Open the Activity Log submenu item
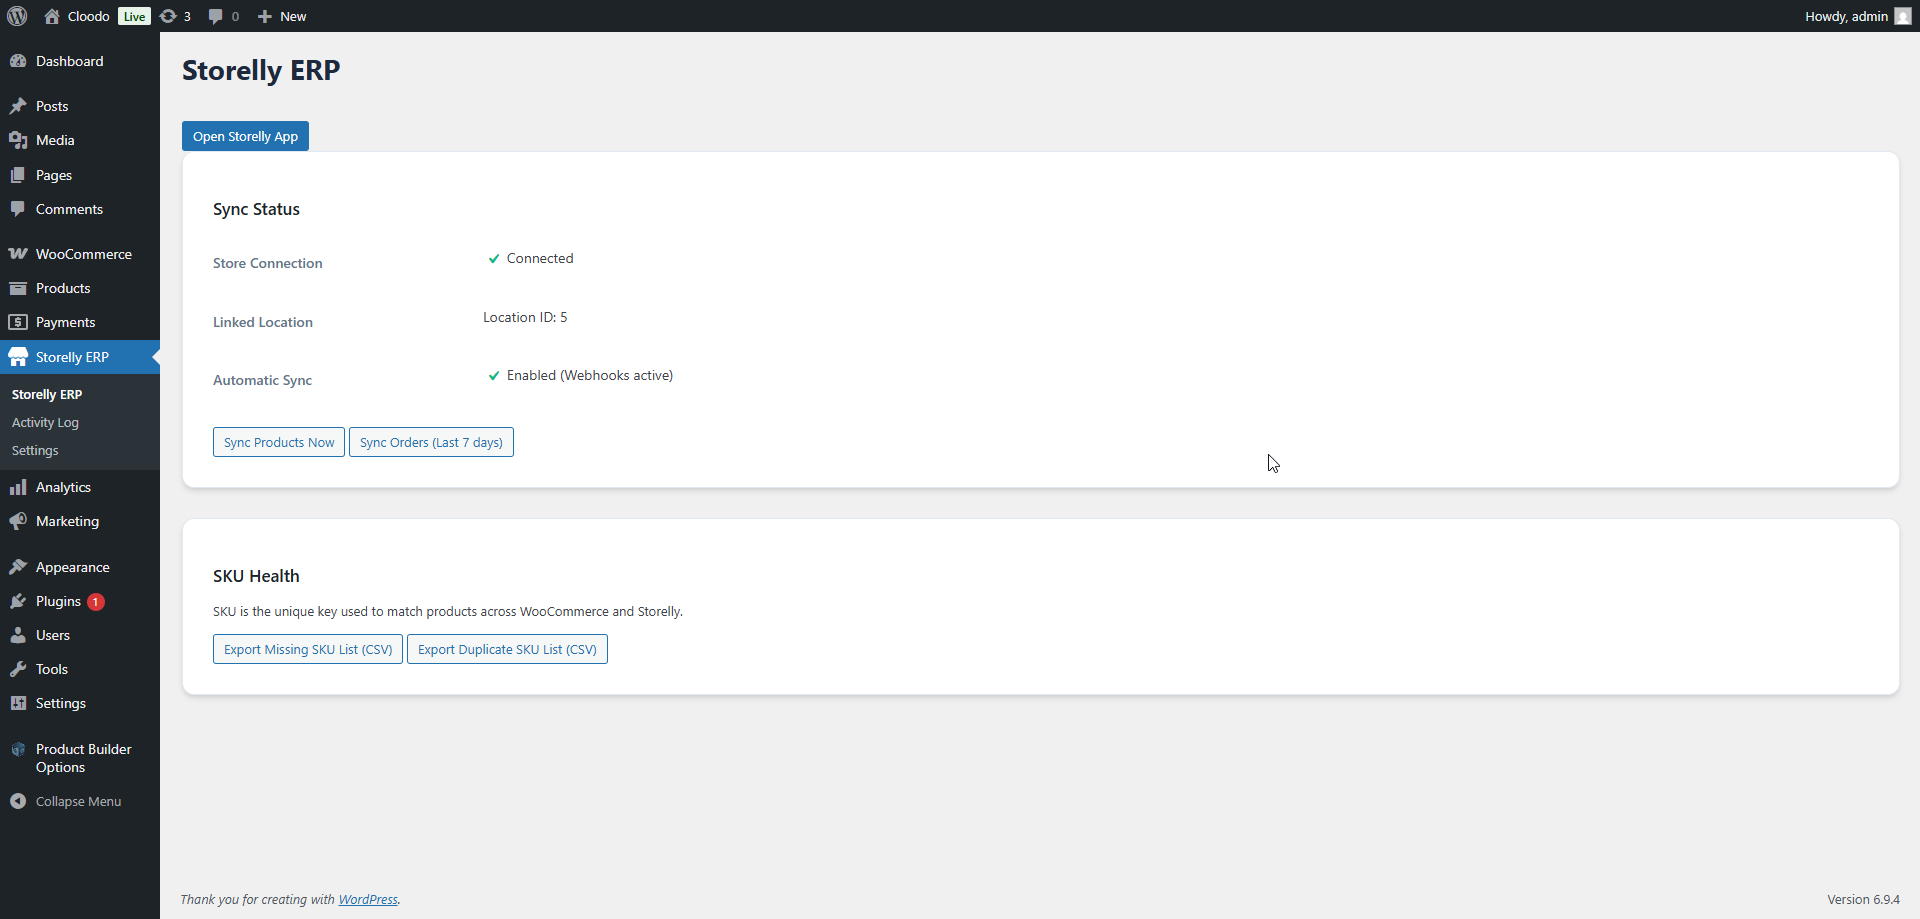The width and height of the screenshot is (1920, 919). 45,422
